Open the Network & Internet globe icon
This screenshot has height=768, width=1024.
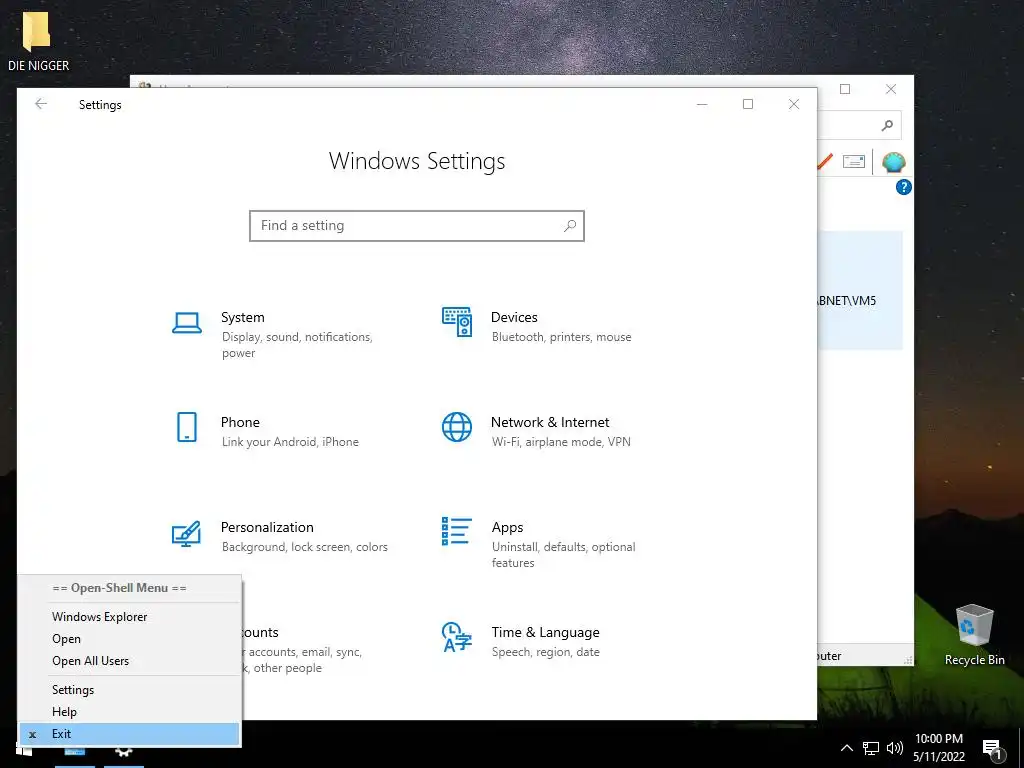pyautogui.click(x=456, y=427)
